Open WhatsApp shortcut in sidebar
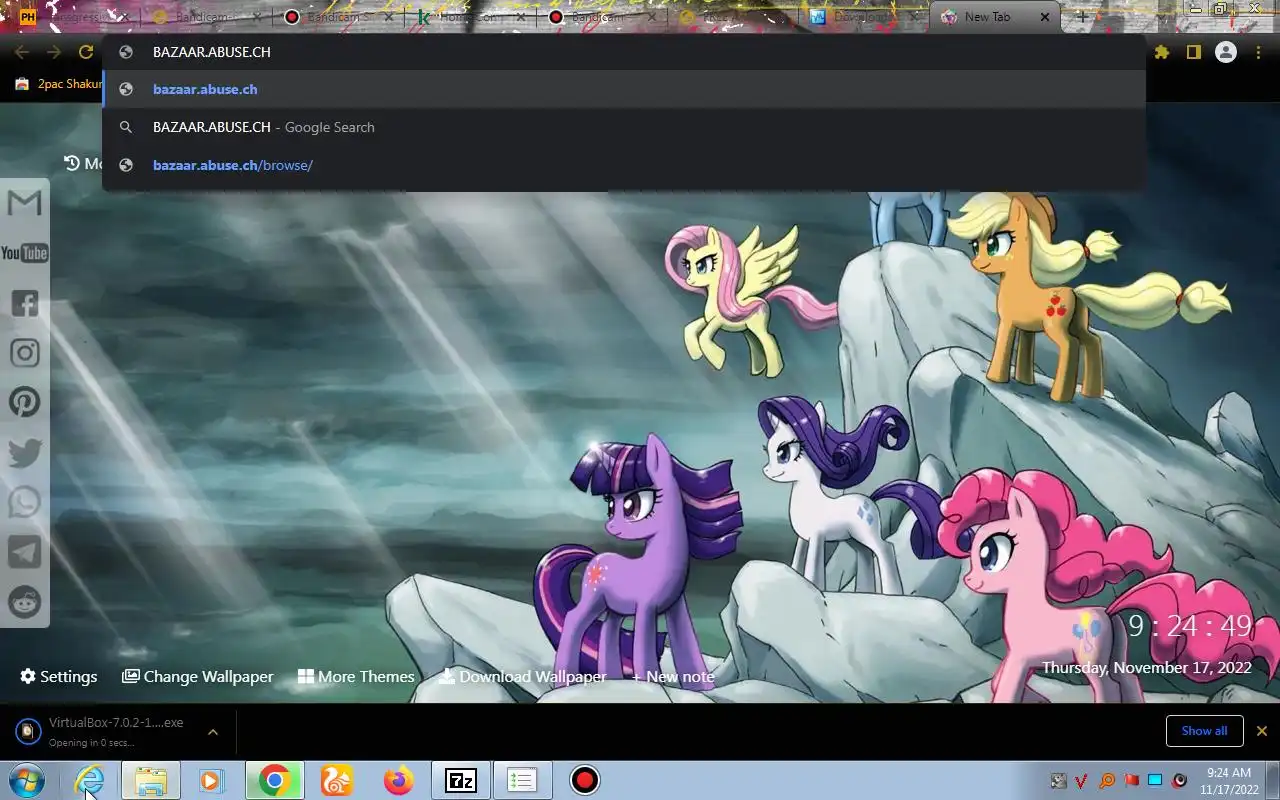1280x800 pixels. 25,502
